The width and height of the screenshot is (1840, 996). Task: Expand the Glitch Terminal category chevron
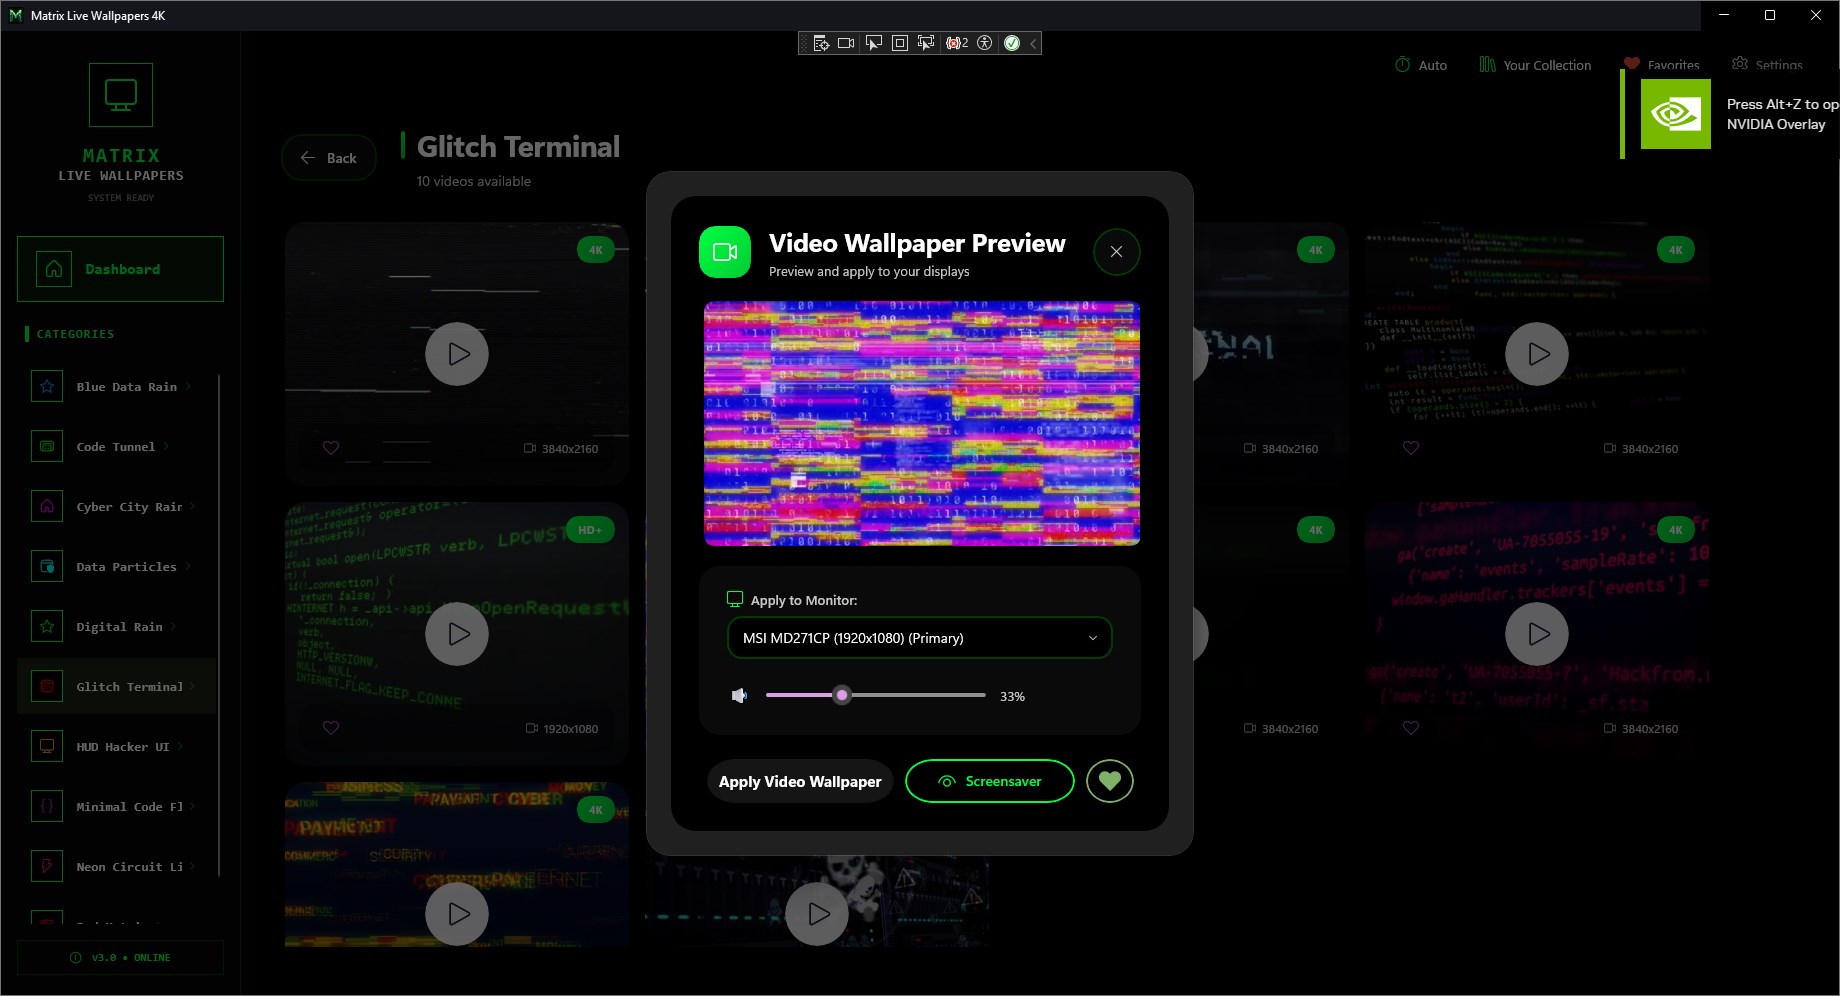(191, 687)
